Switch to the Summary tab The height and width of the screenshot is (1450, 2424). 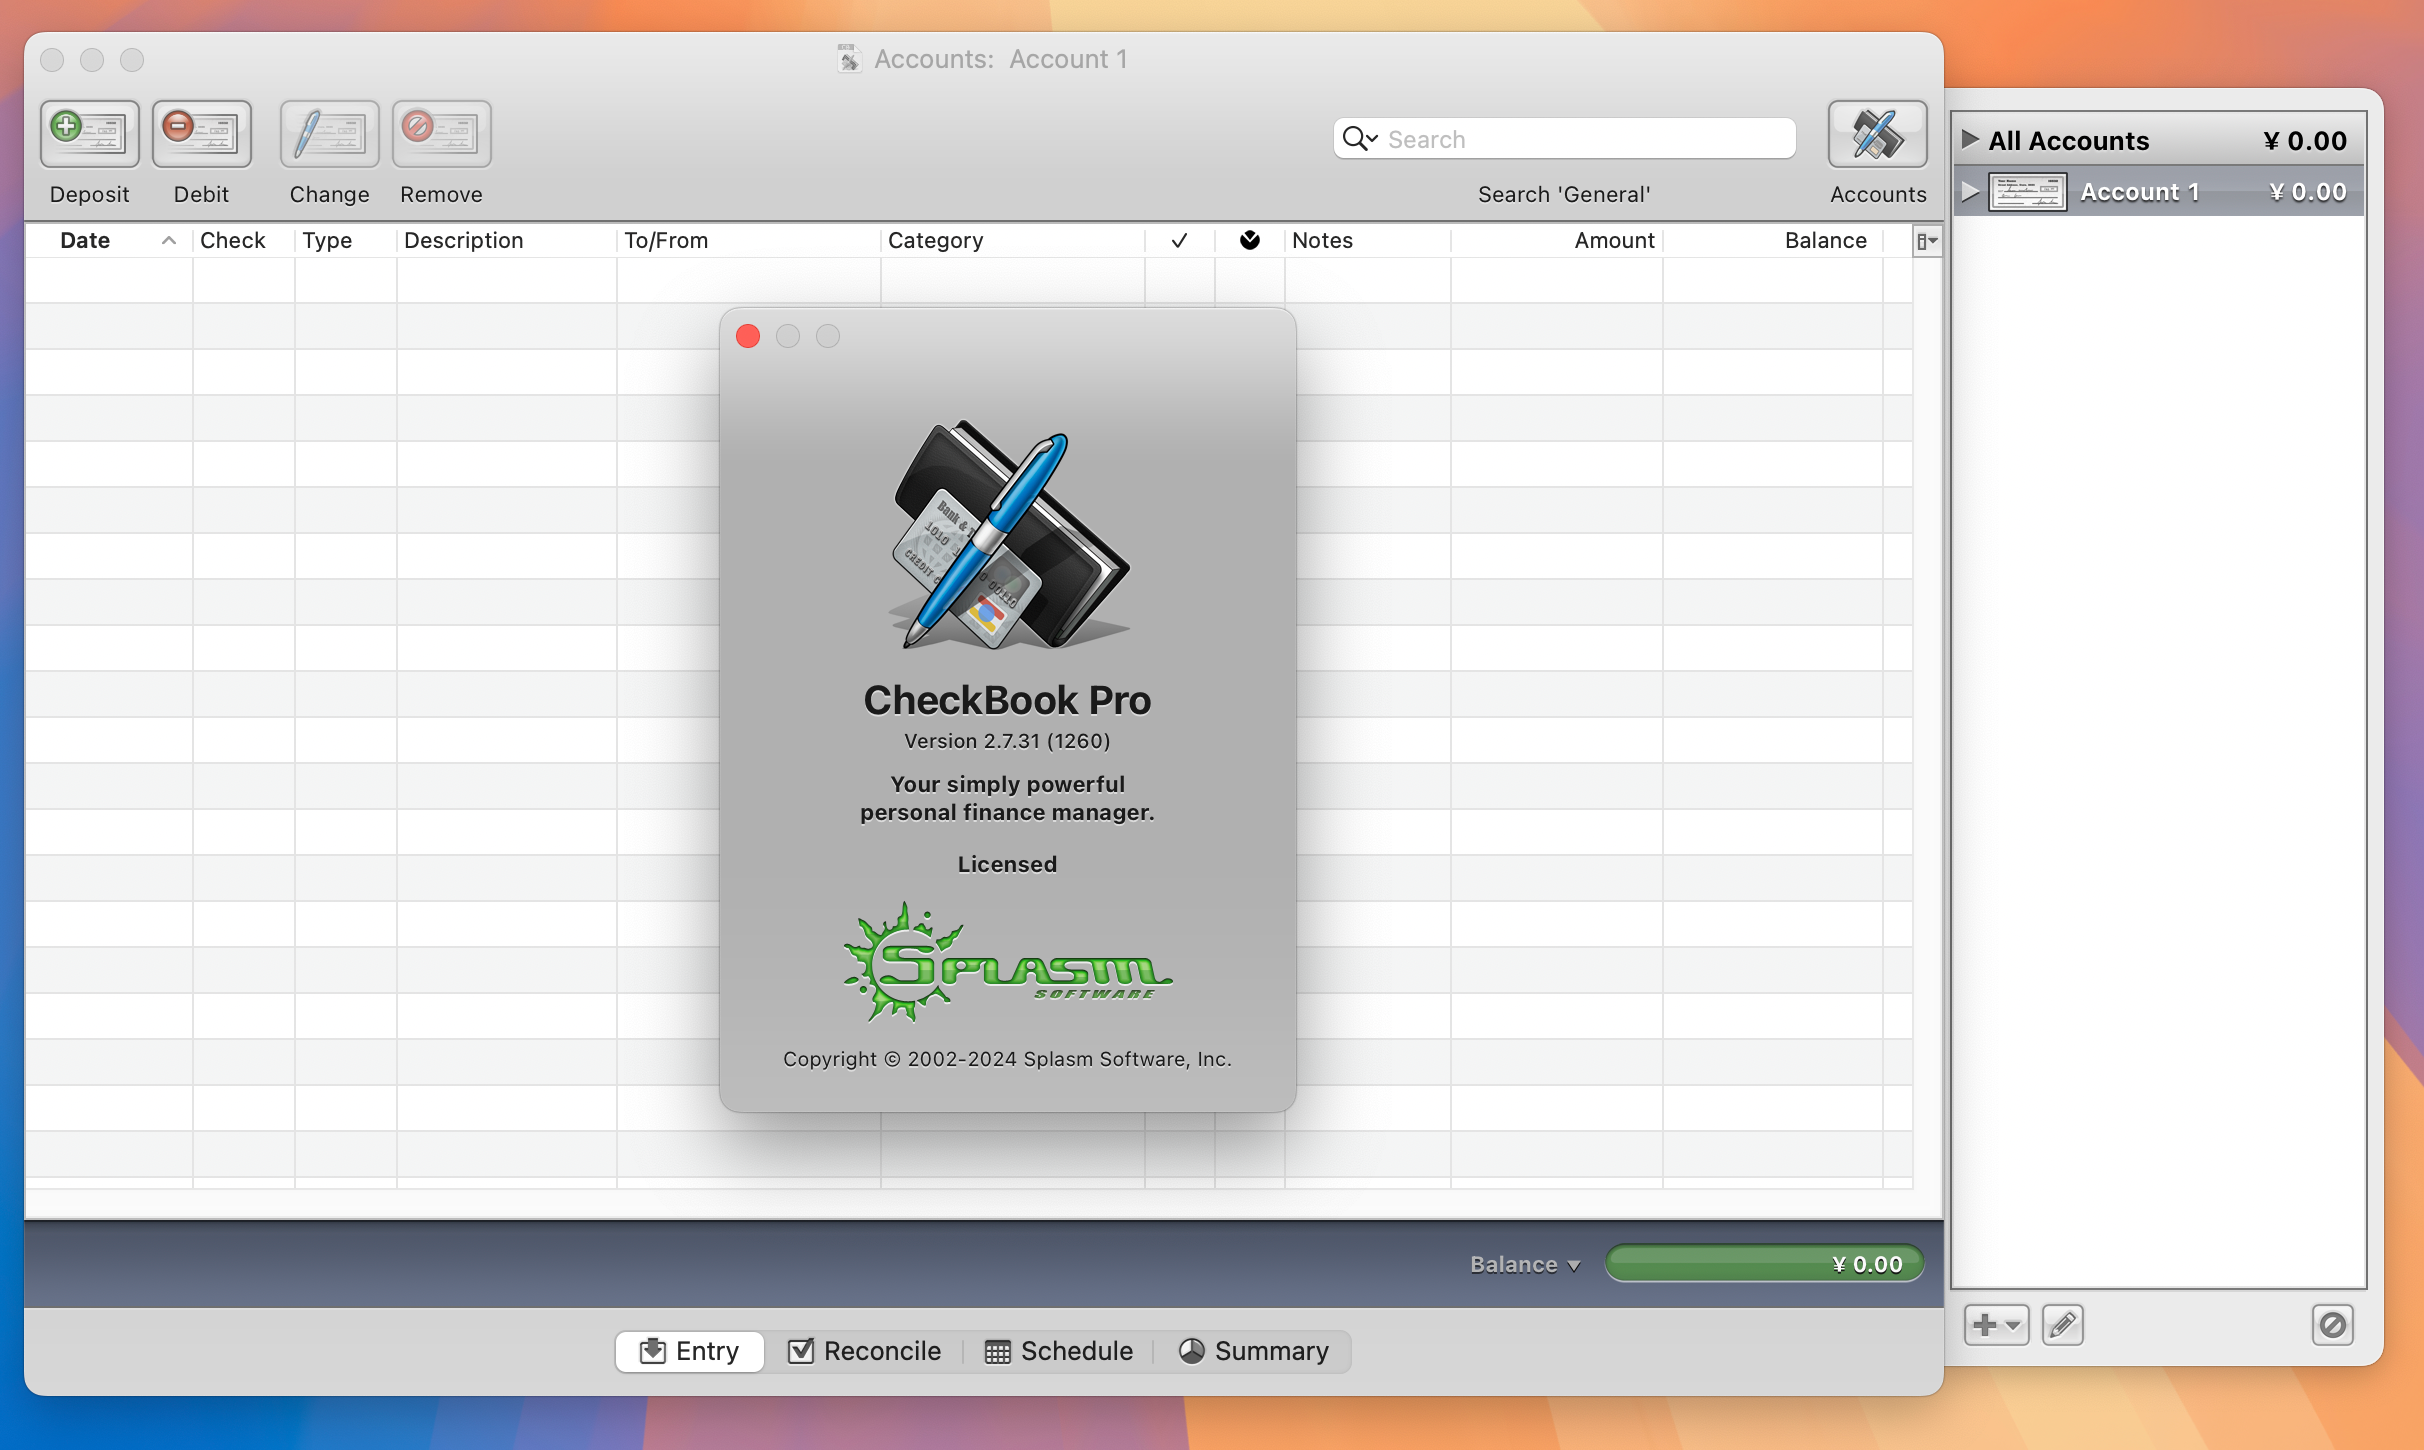(x=1253, y=1350)
